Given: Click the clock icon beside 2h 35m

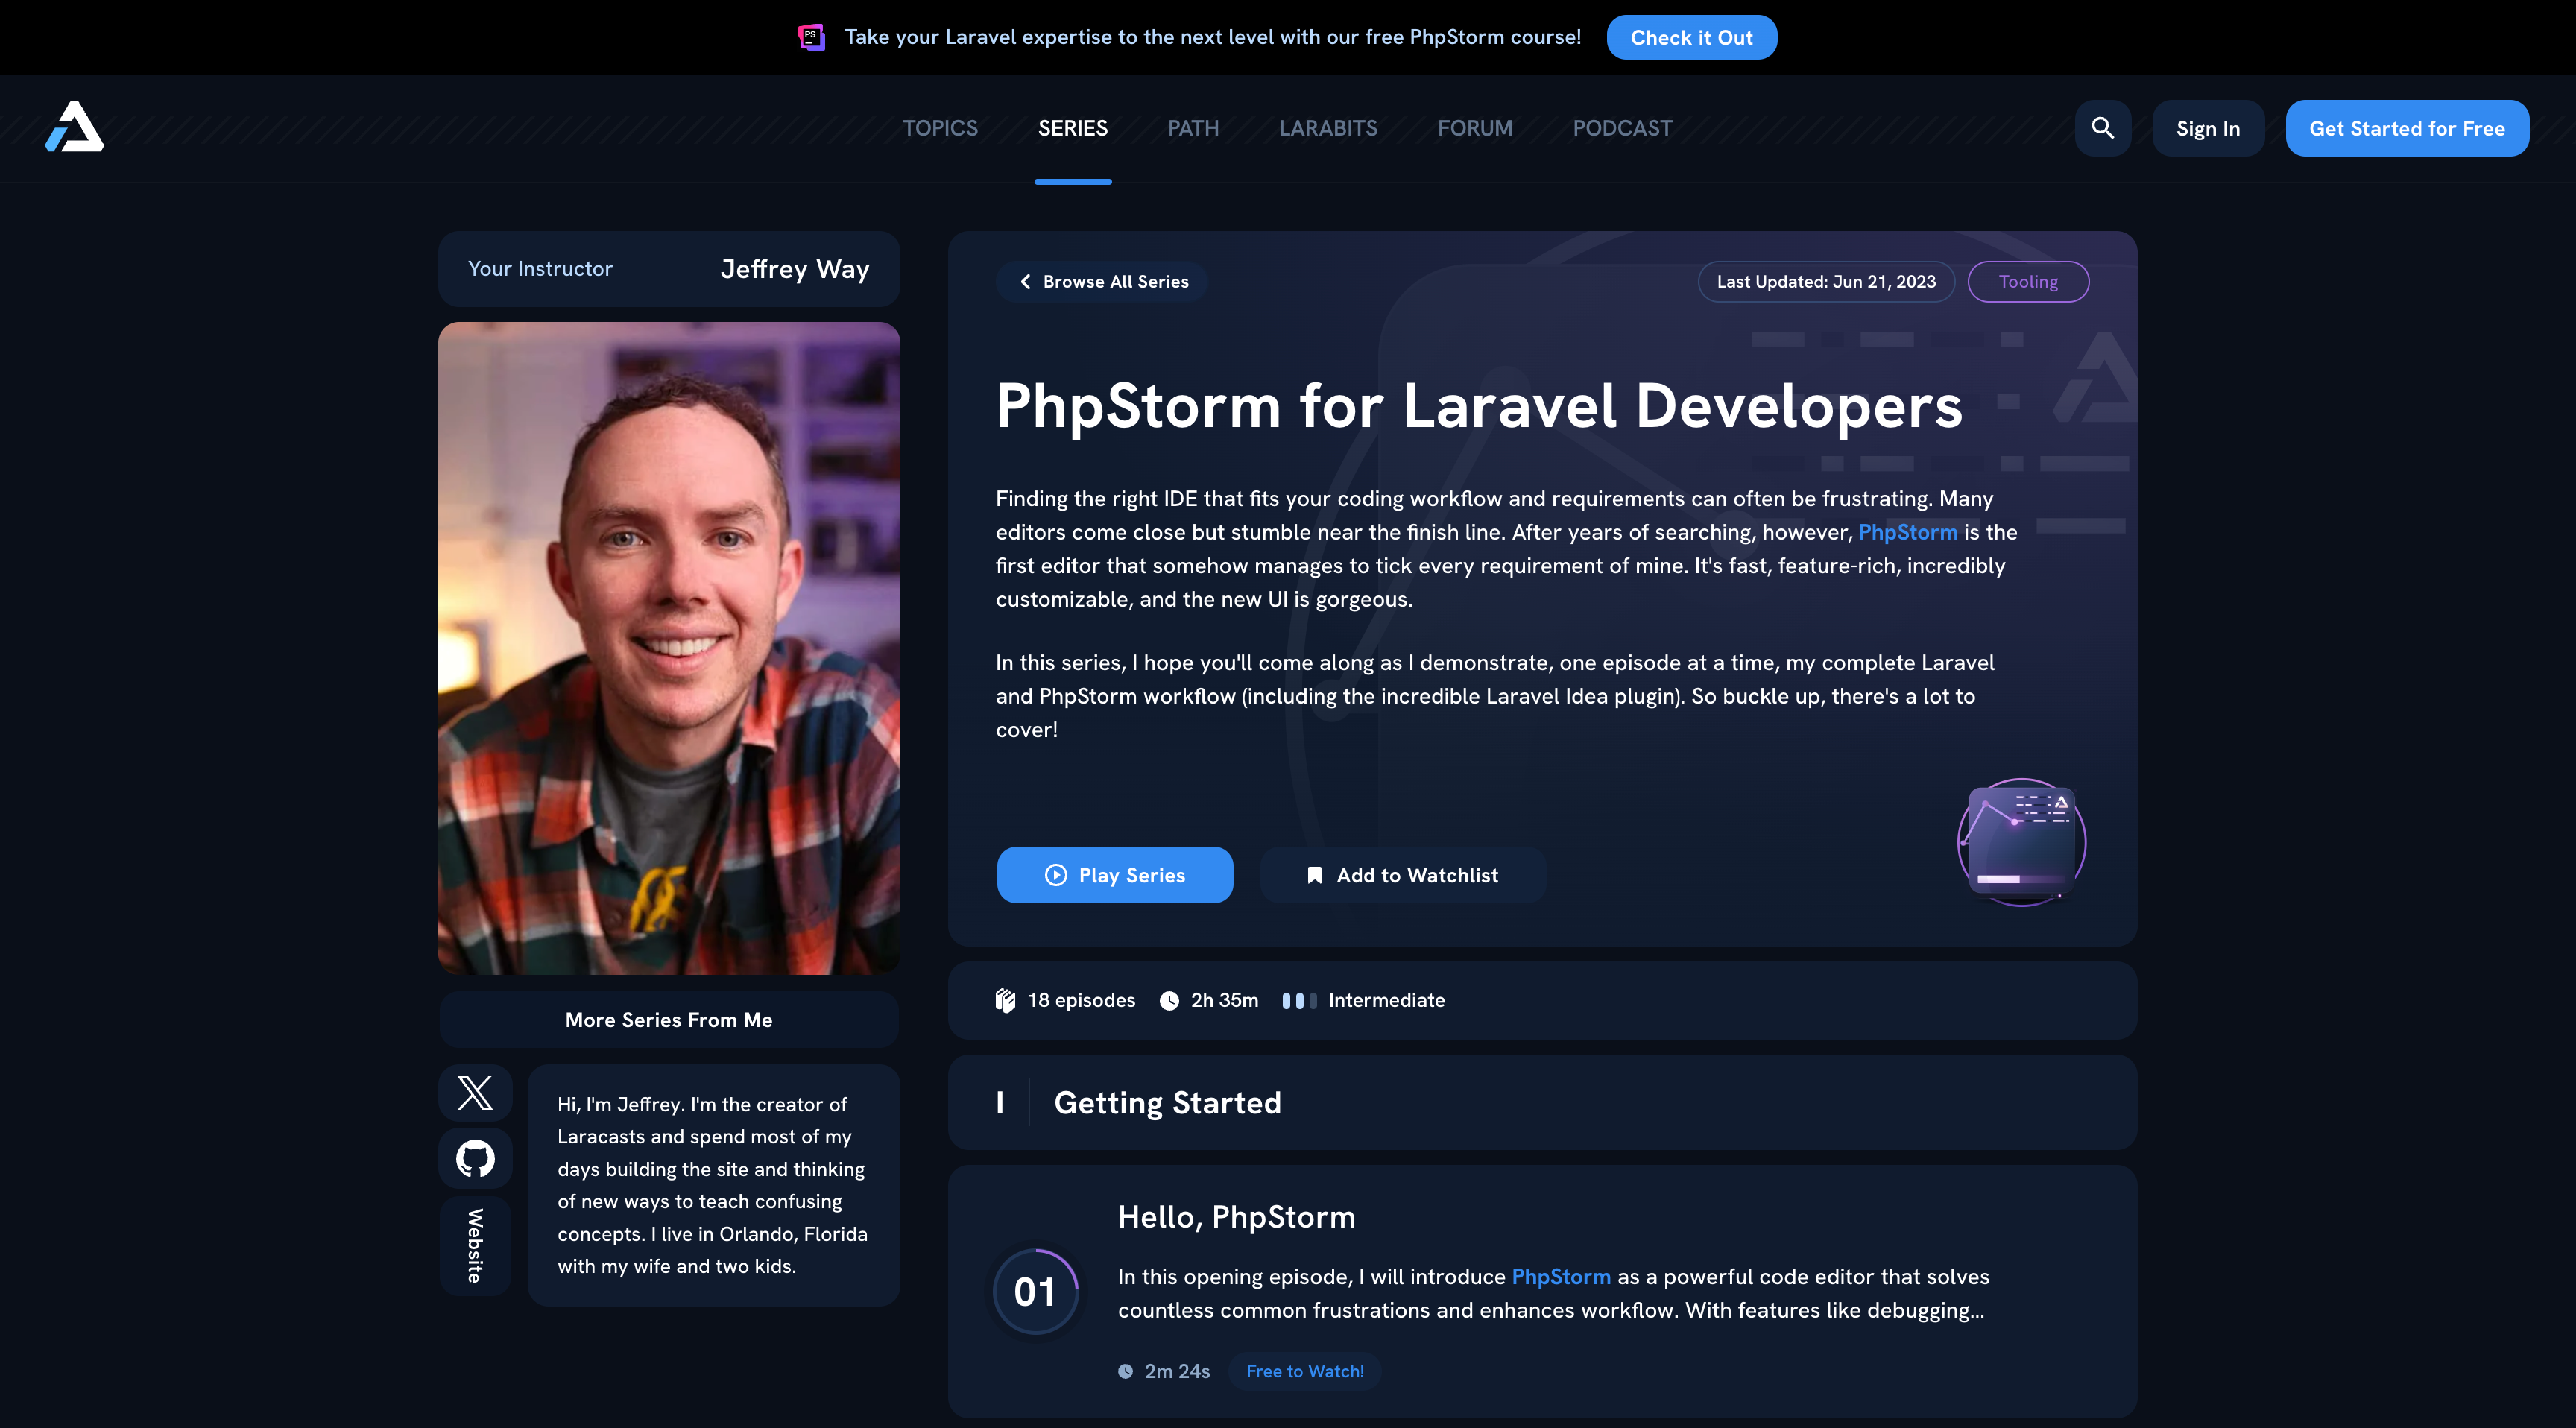Looking at the screenshot, I should [1169, 1000].
